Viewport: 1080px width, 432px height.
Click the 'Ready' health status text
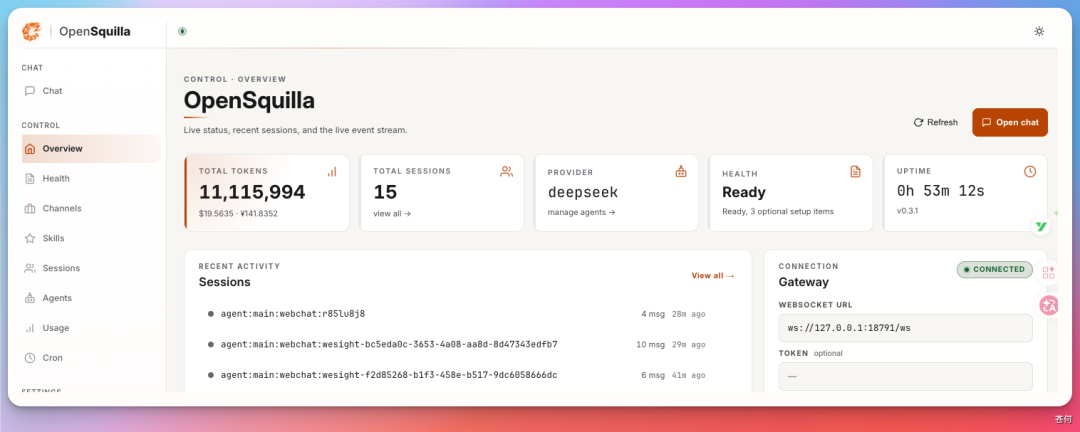tap(744, 192)
